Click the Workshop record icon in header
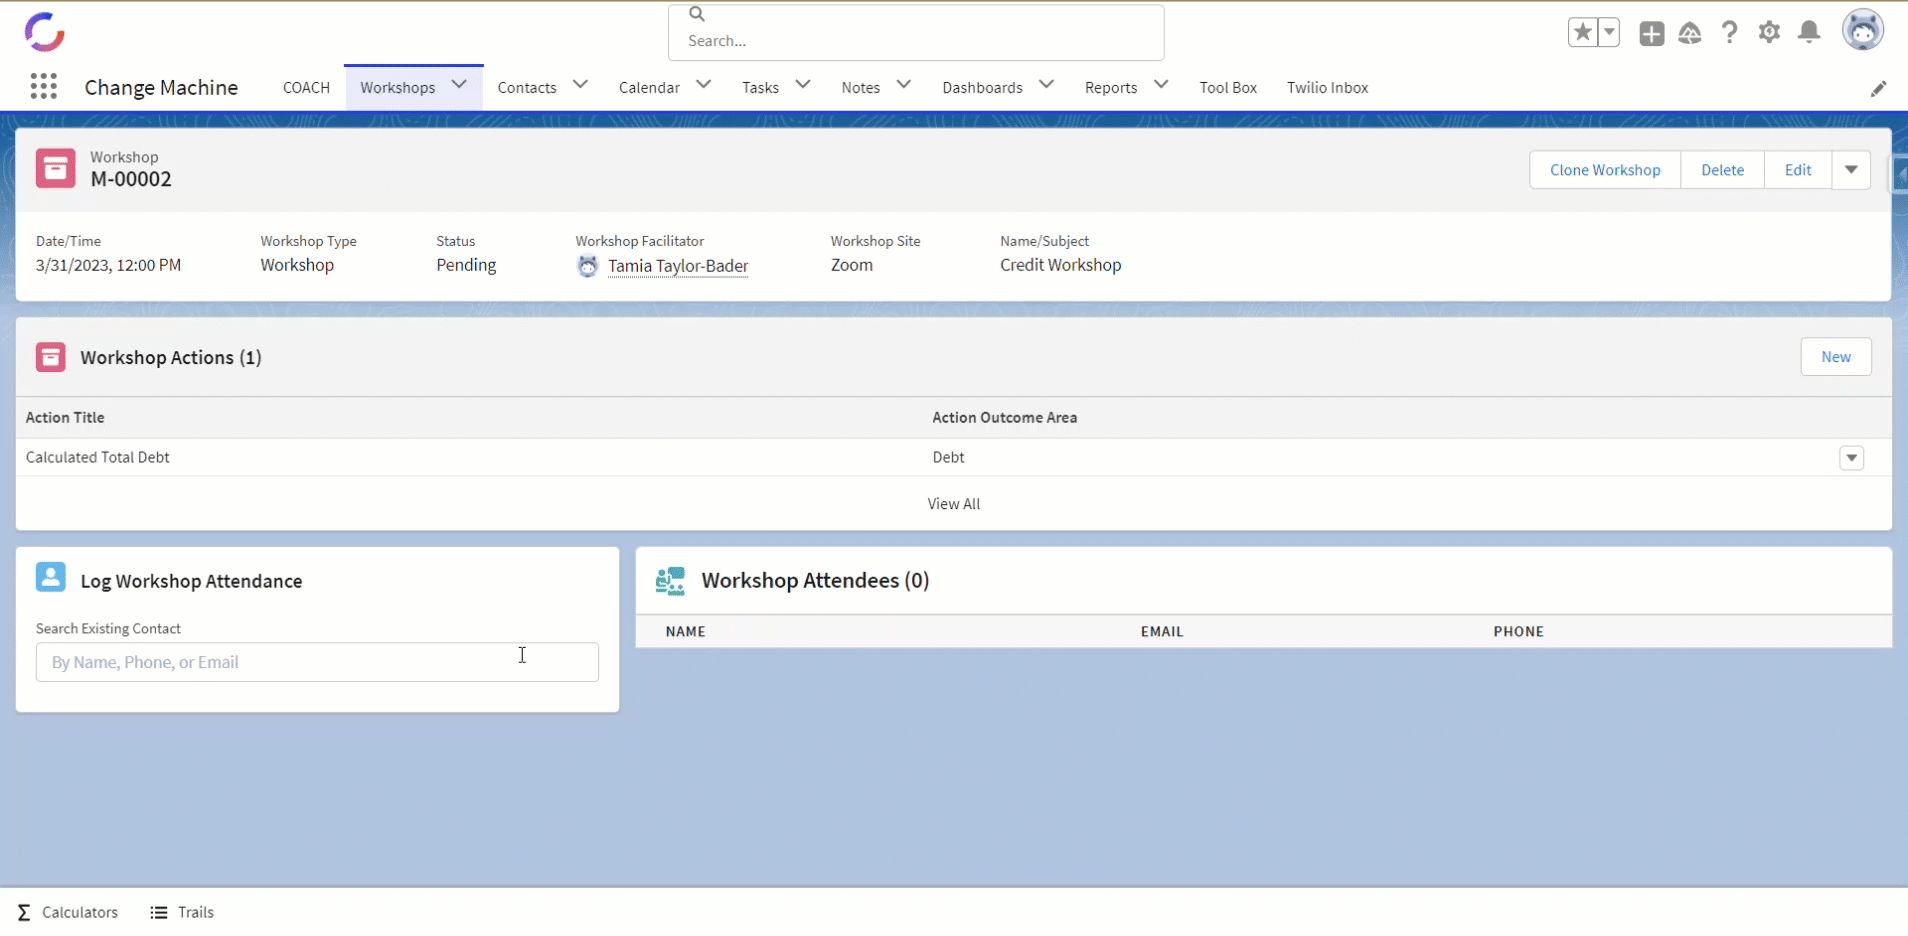Viewport: 1908px width, 936px height. pyautogui.click(x=55, y=168)
